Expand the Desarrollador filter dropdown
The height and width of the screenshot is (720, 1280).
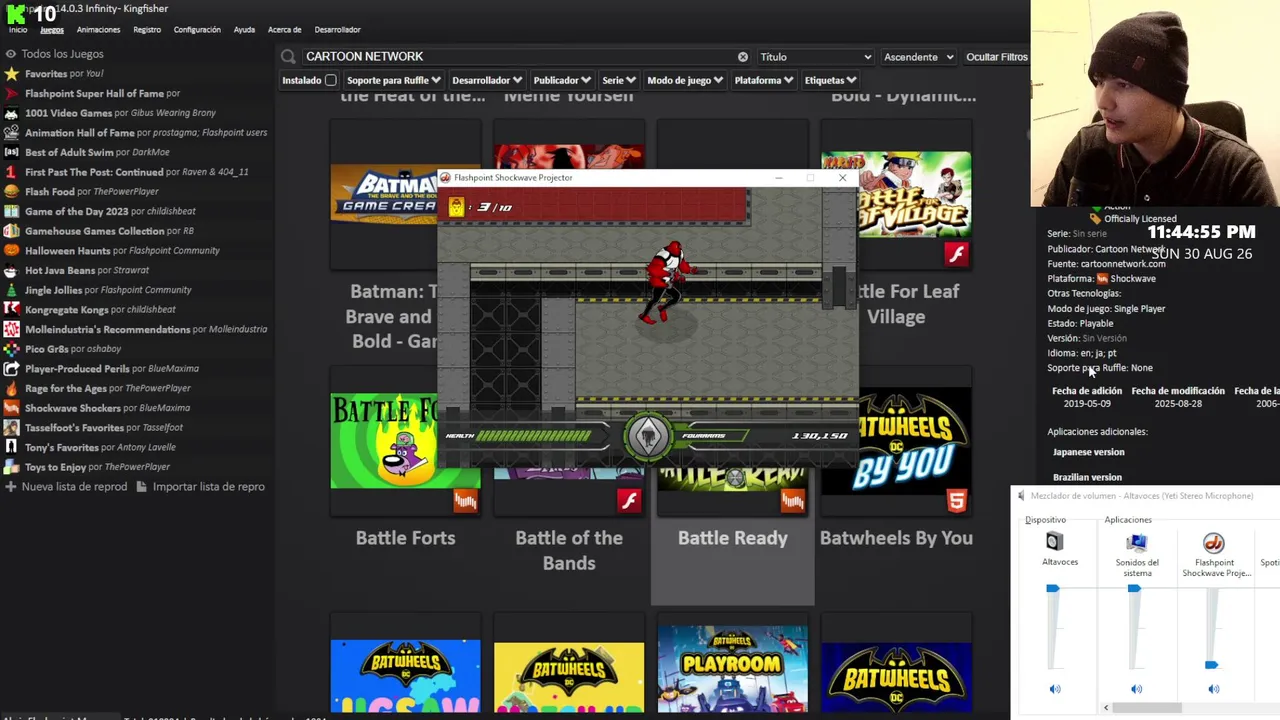tap(487, 80)
